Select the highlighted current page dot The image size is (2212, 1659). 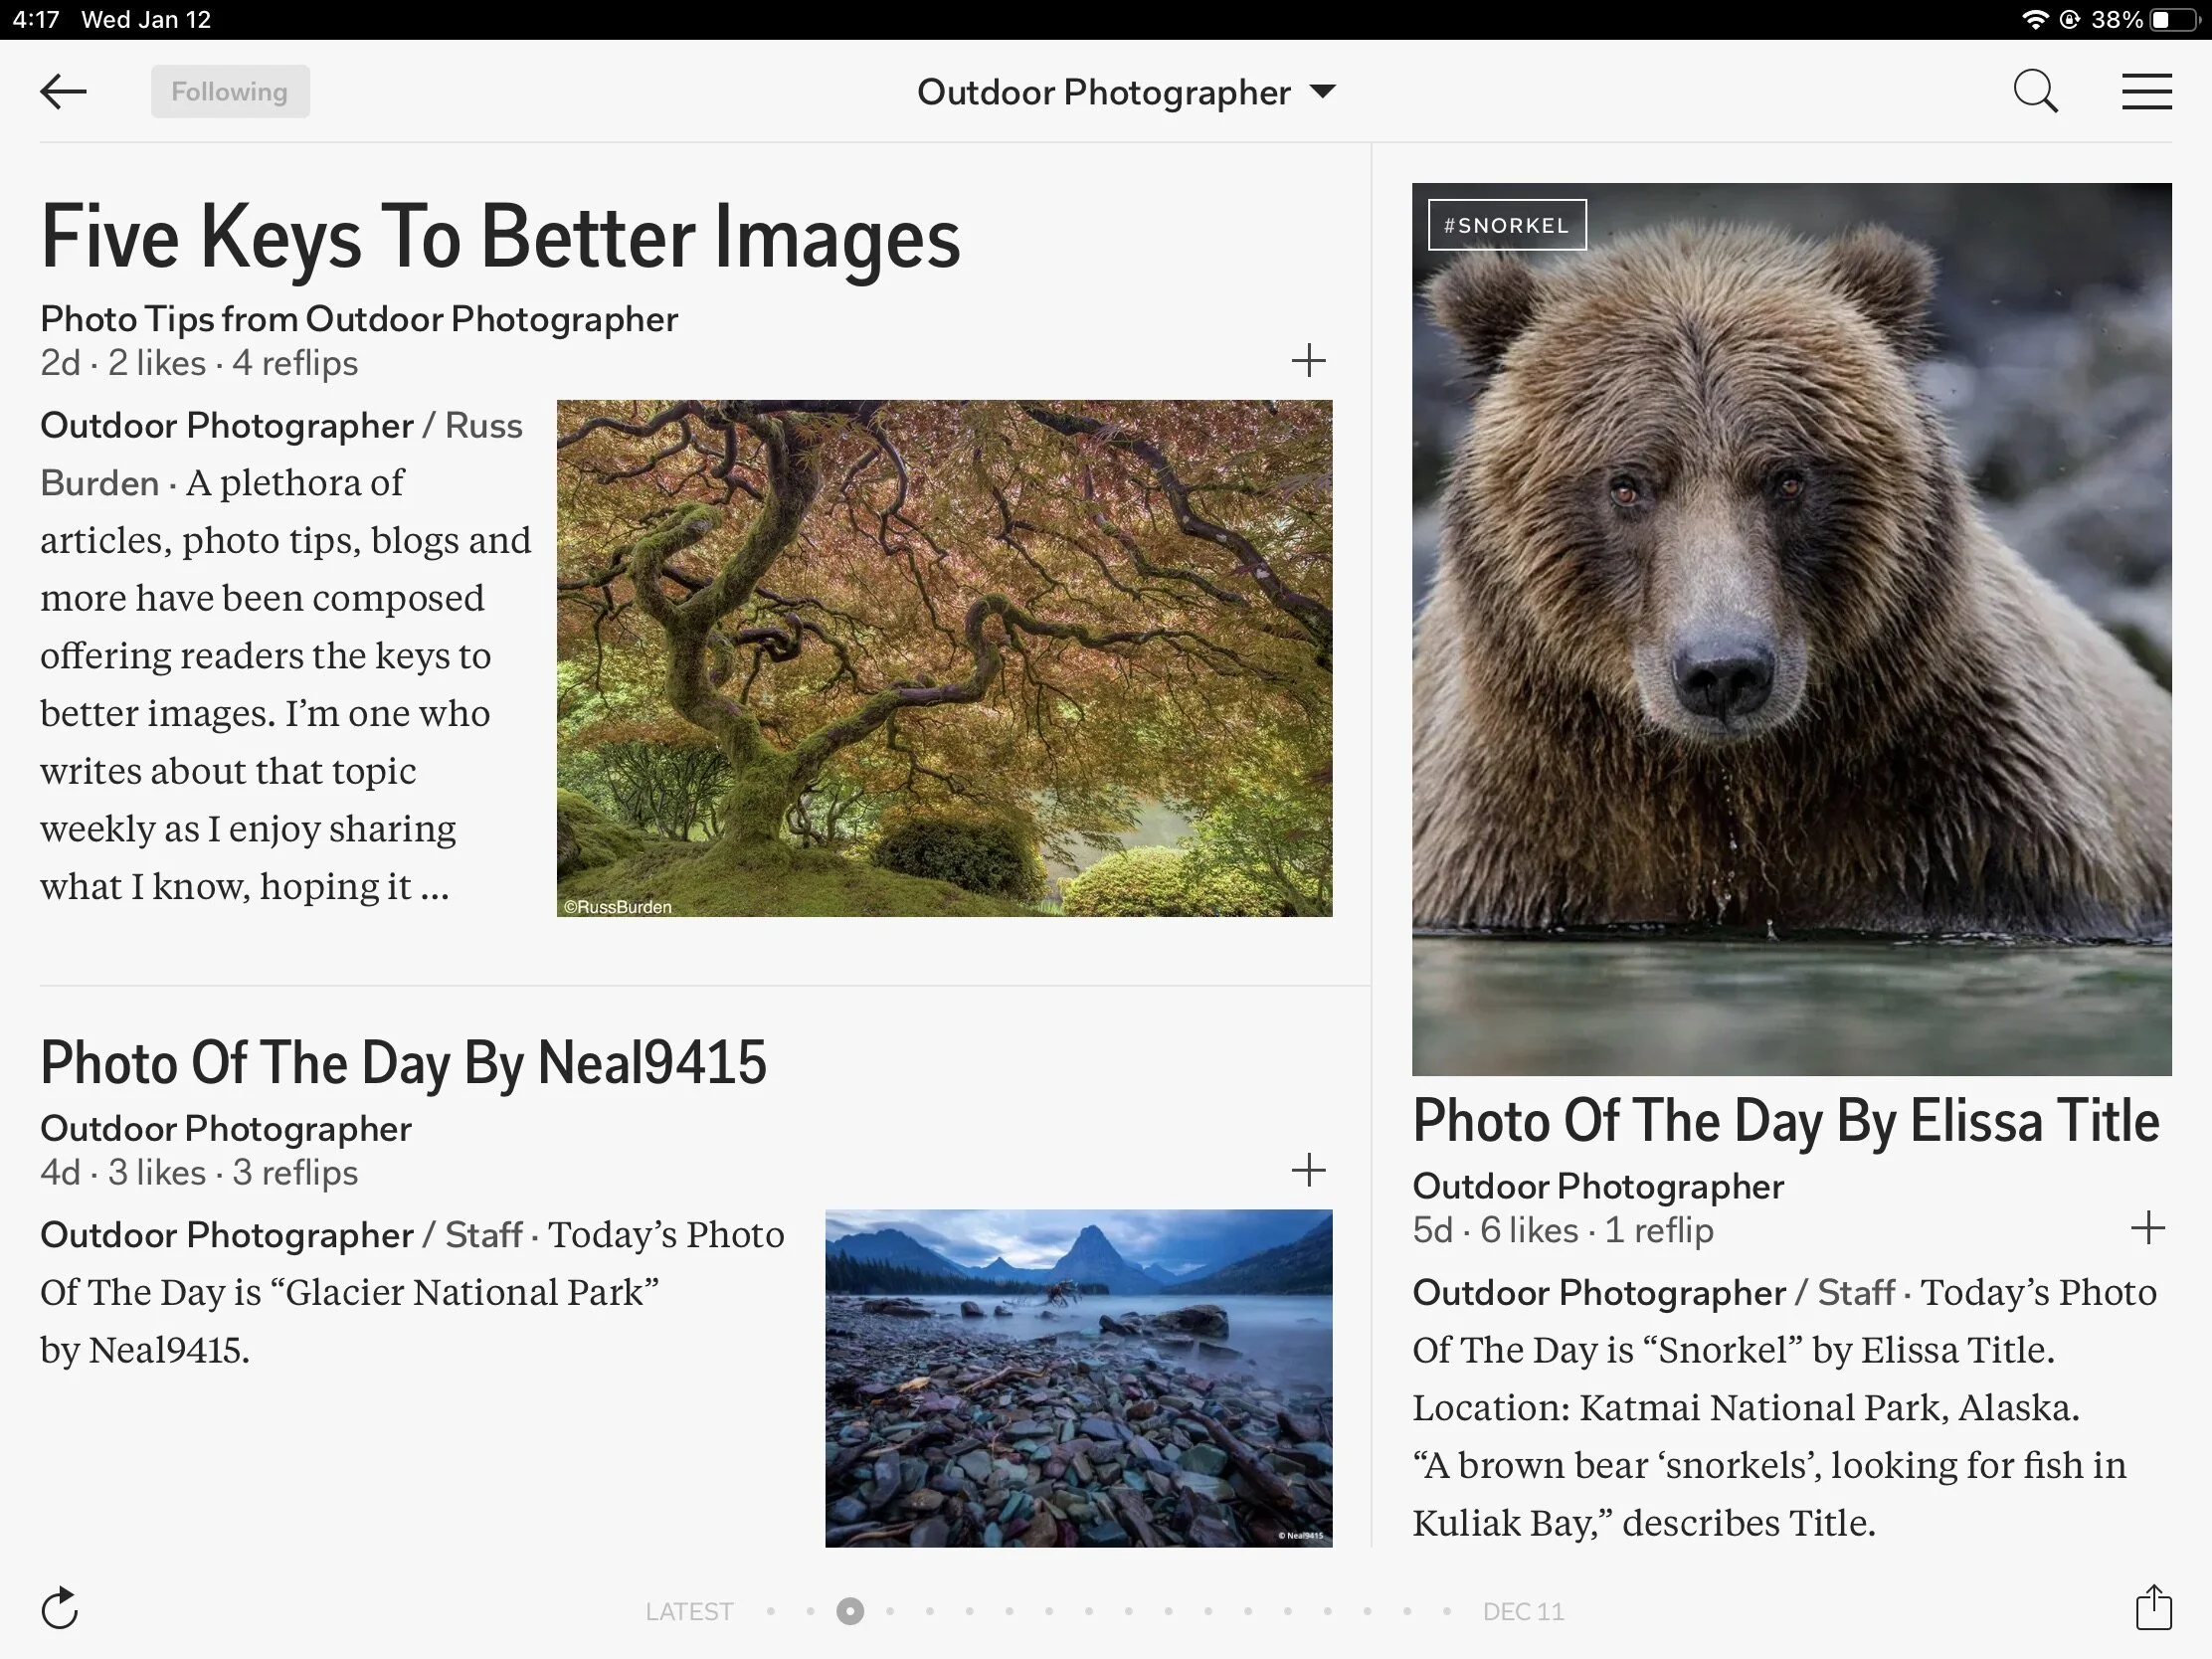click(850, 1611)
